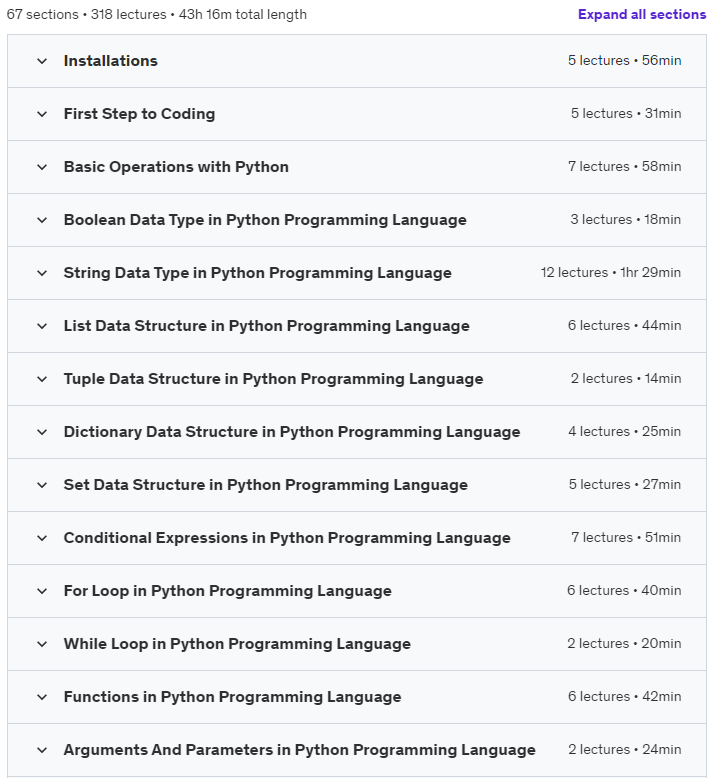The width and height of the screenshot is (713, 778).
Task: Expand the Conditional Expressions section chevron
Action: pos(42,538)
